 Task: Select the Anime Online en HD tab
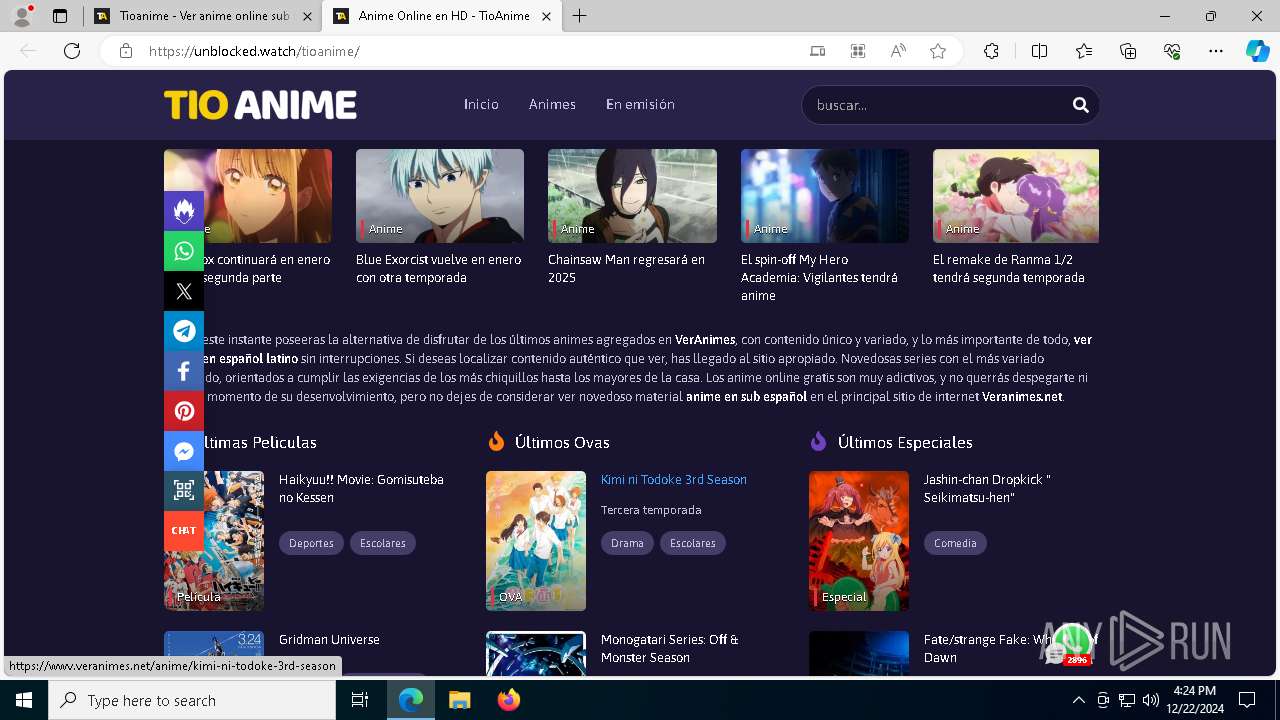(x=444, y=16)
